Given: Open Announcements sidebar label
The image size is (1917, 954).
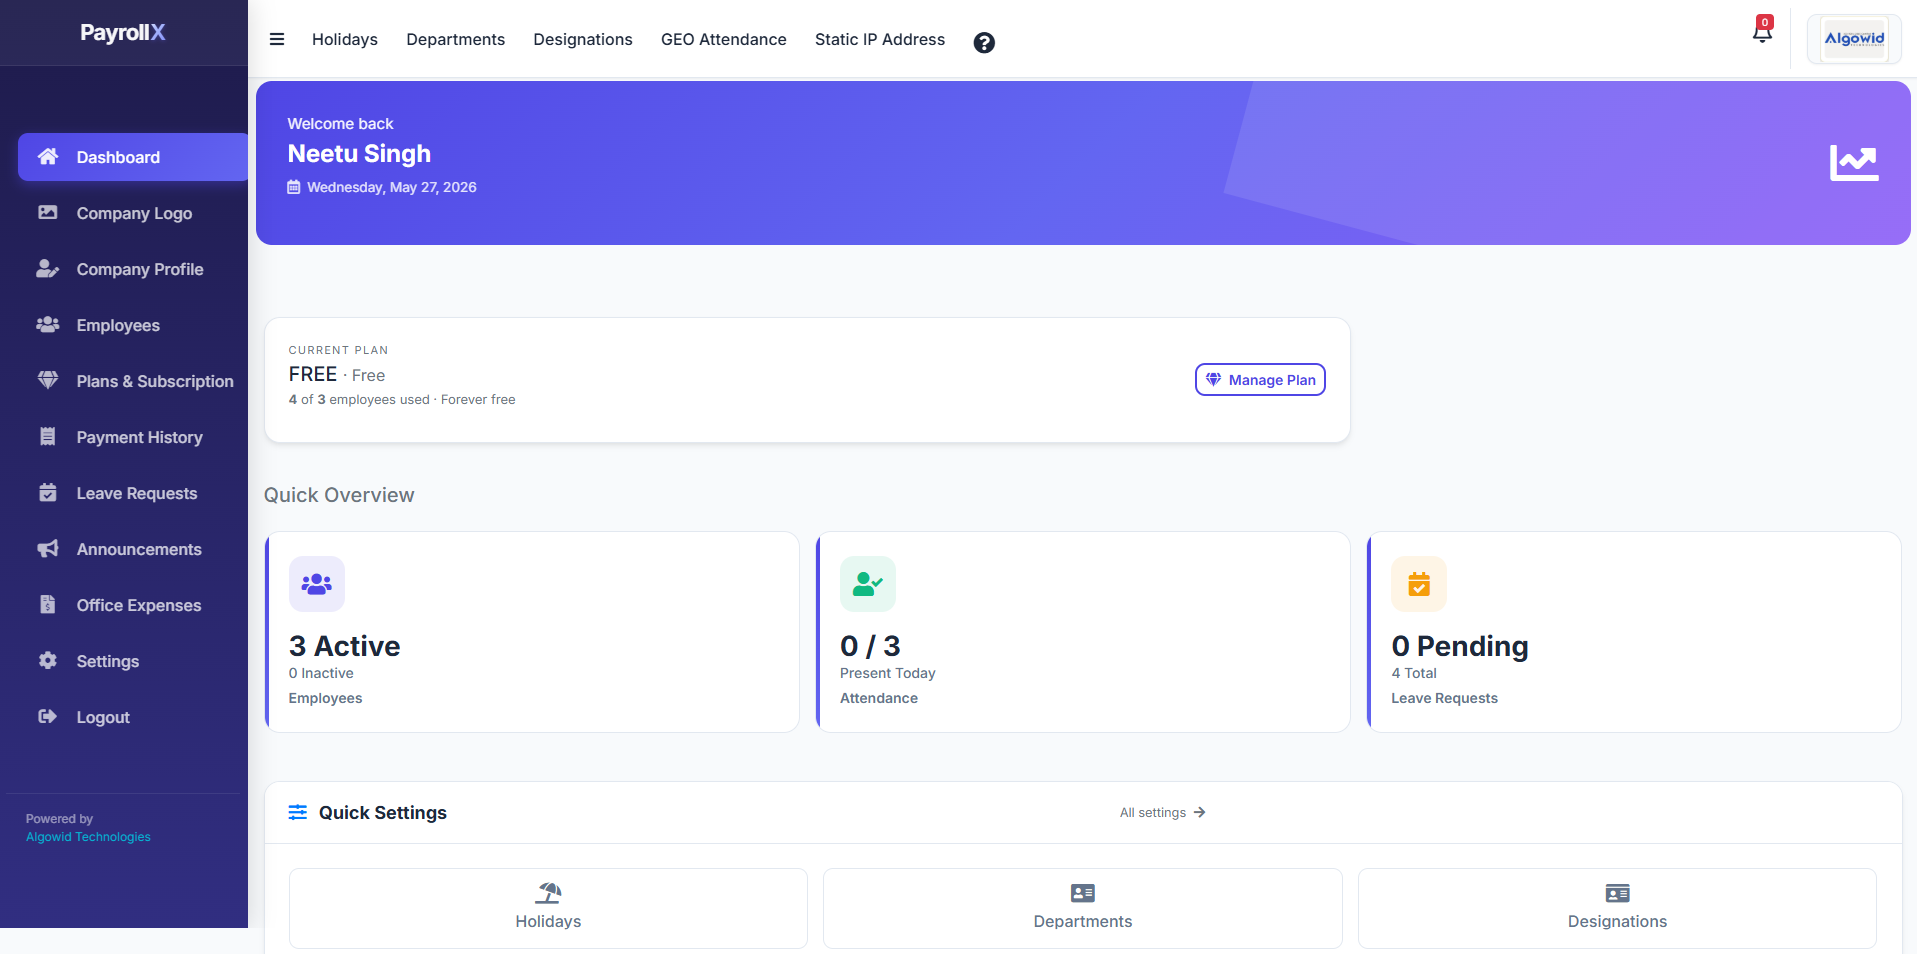Looking at the screenshot, I should coord(139,549).
